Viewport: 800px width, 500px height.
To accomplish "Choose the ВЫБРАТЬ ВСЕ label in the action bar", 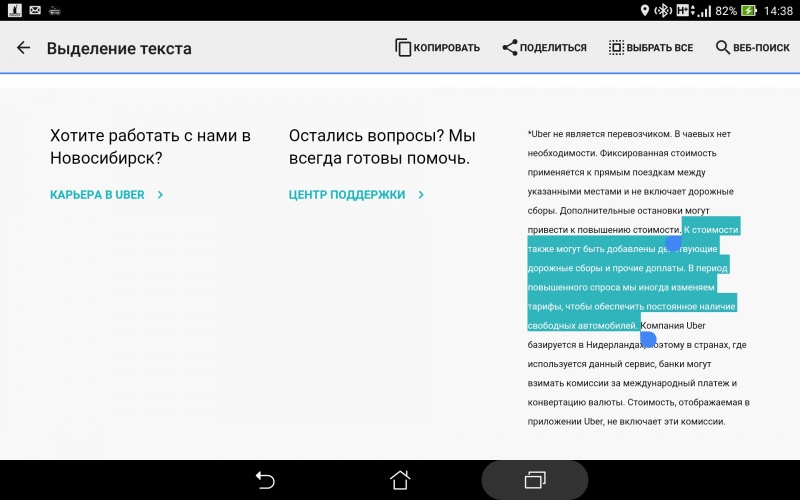I will (x=661, y=48).
